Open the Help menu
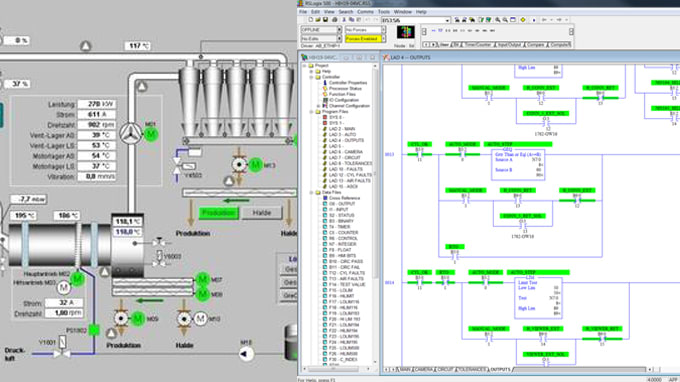The height and width of the screenshot is (382, 680). 421,12
